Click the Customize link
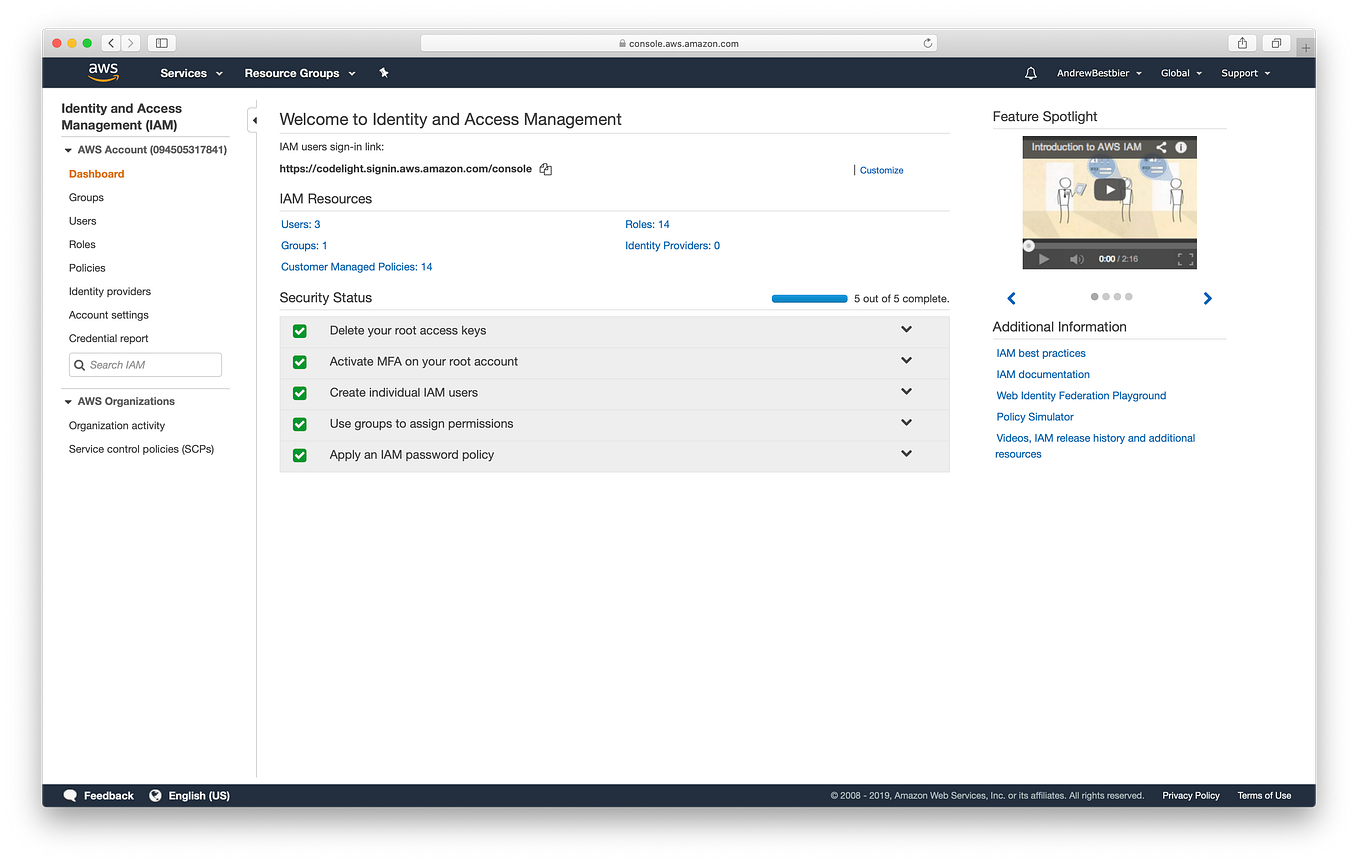 881,170
